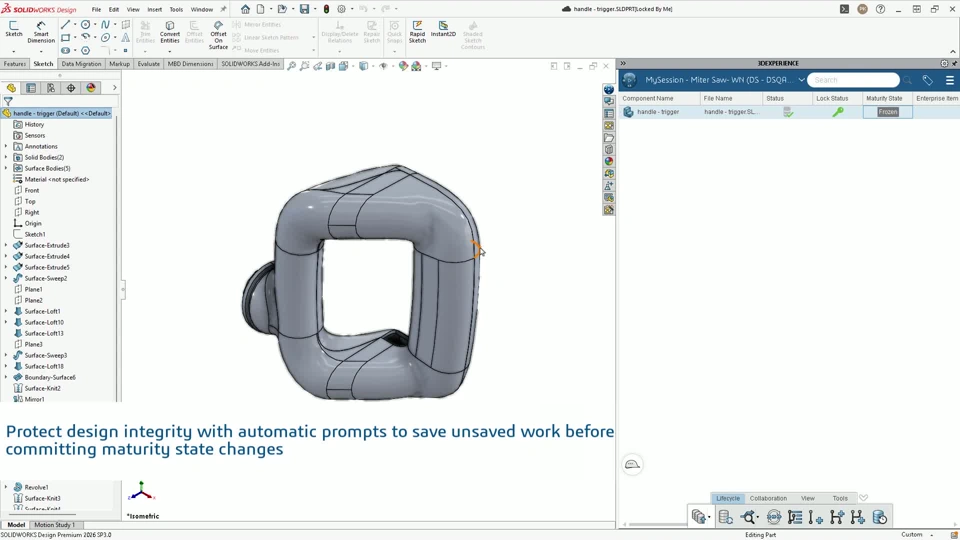
Task: Select the Sketch tool in the ribbon
Action: [13, 29]
